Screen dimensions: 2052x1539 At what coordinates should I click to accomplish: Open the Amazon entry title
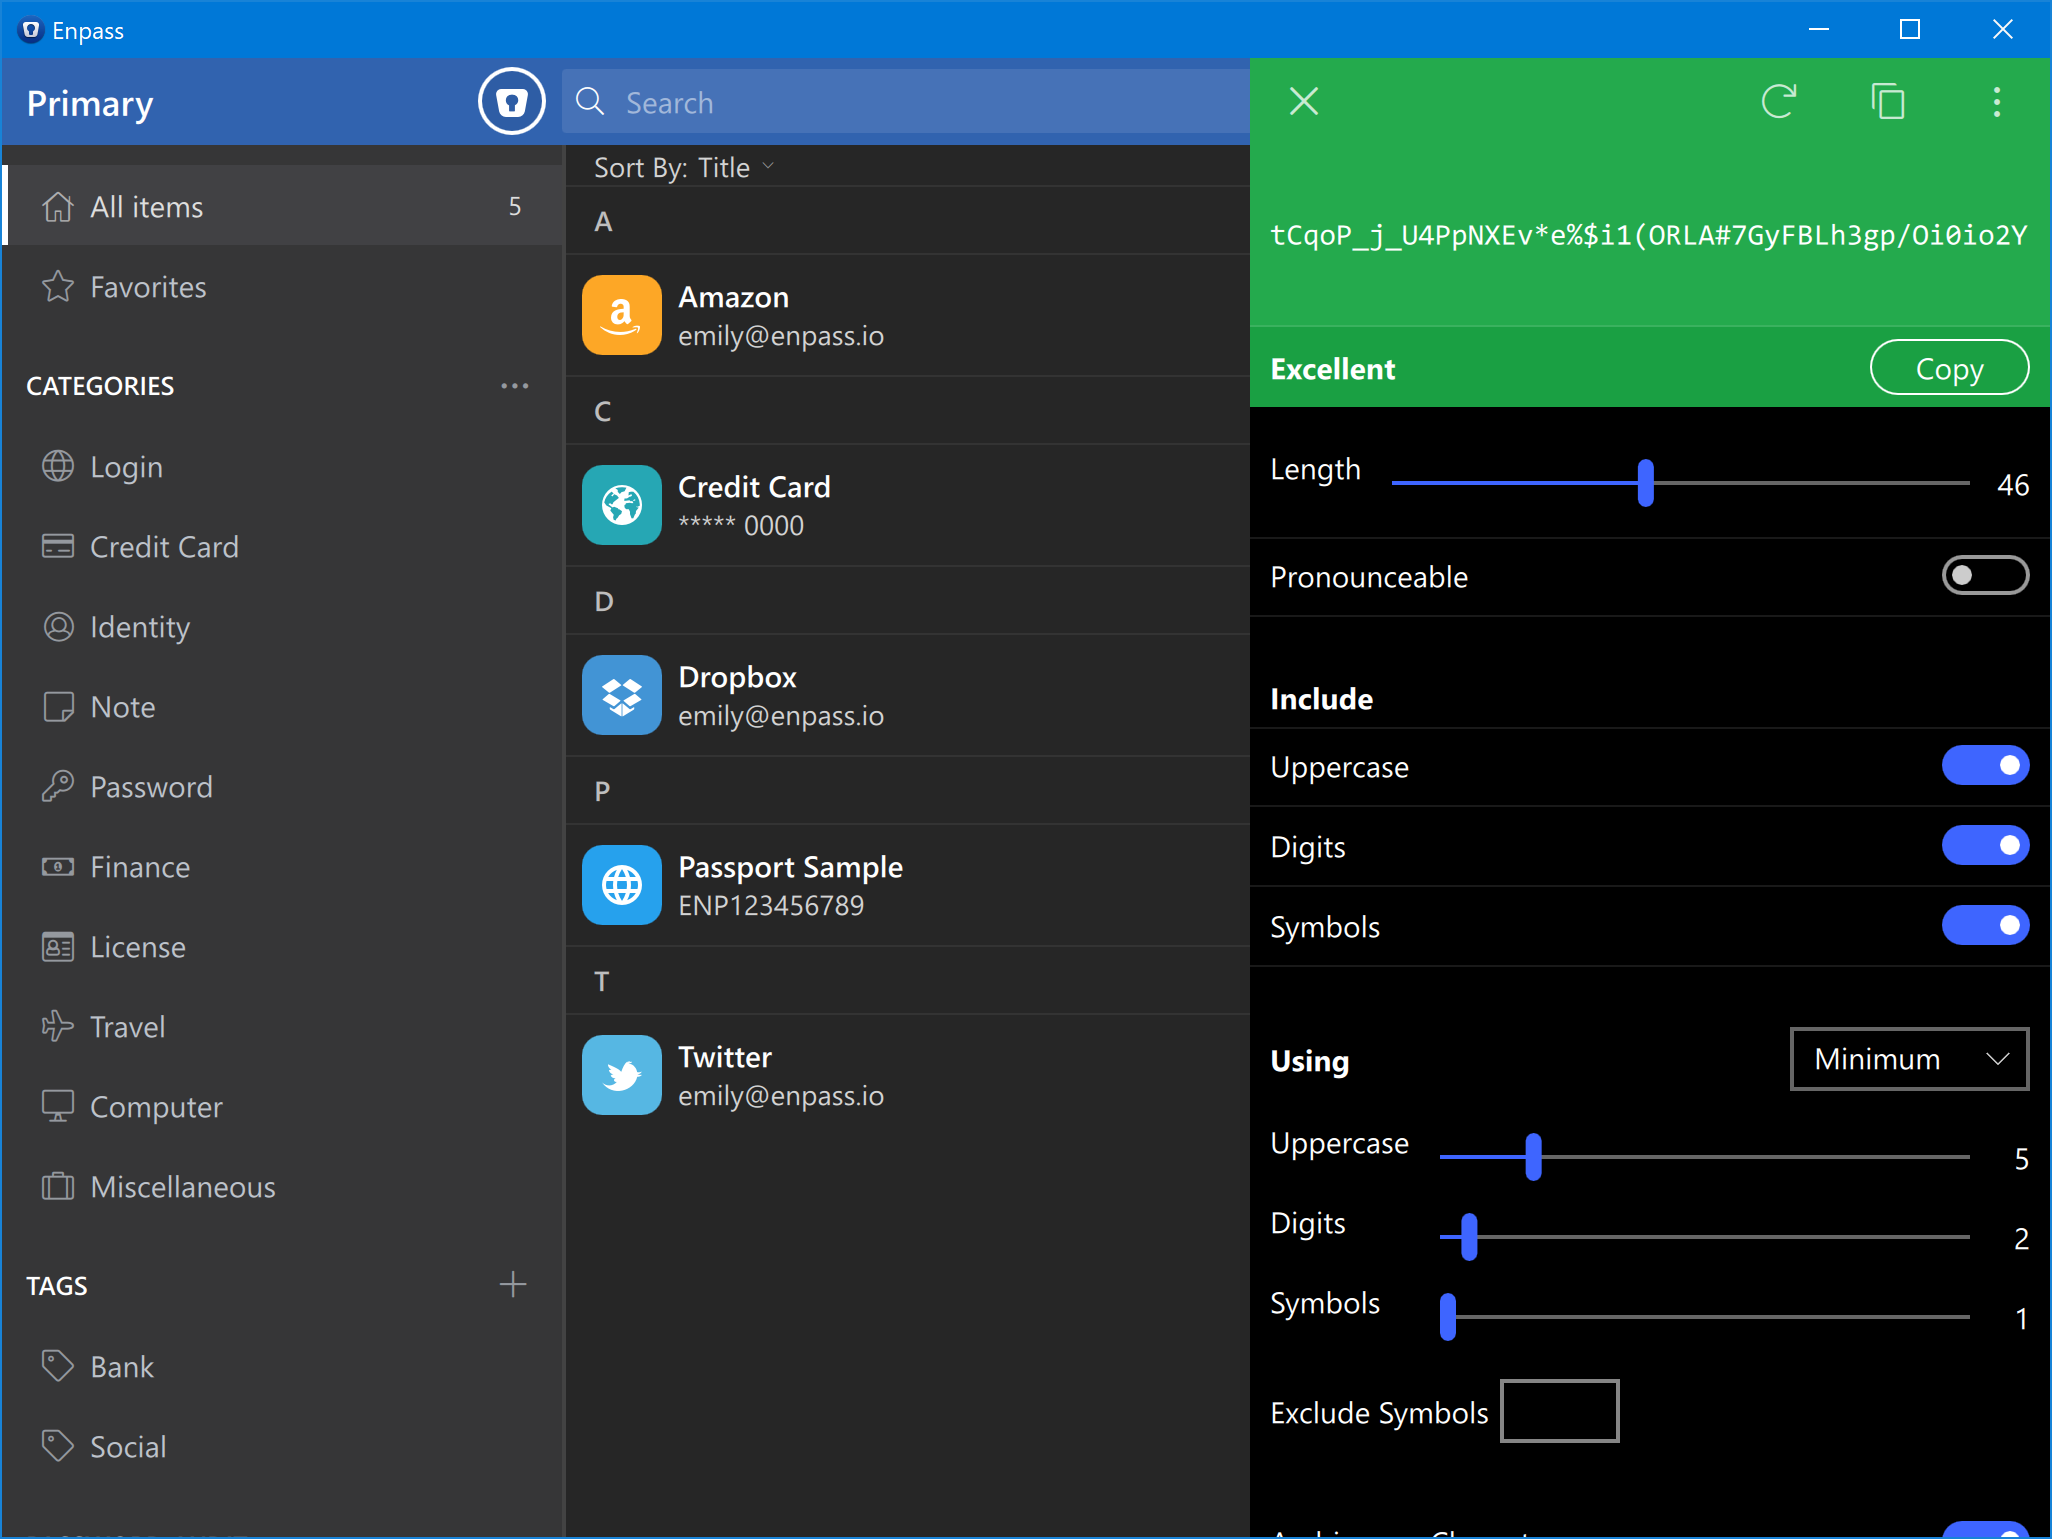(733, 297)
